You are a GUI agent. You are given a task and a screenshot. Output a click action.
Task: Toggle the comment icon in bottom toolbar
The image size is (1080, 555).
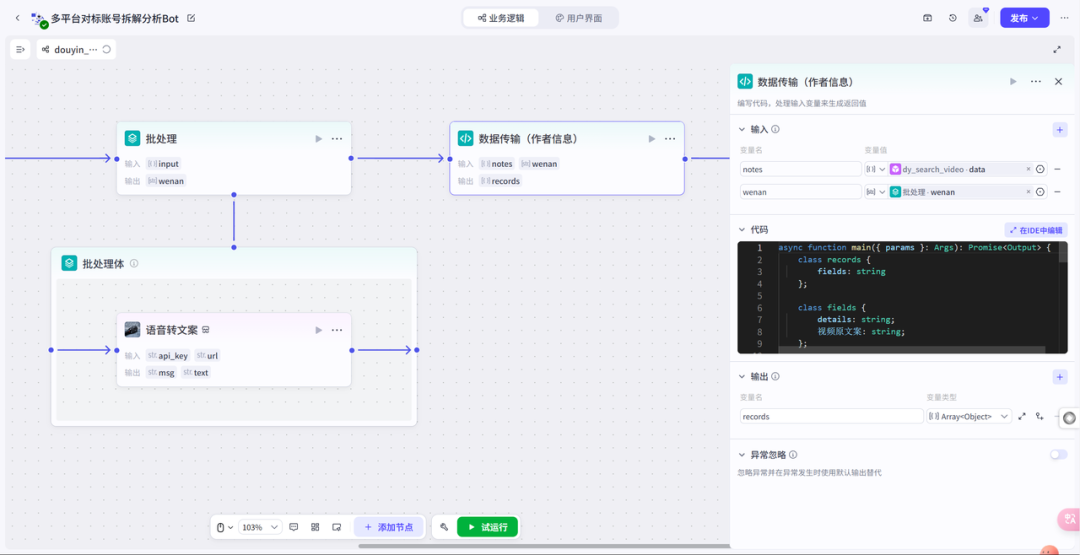coord(294,527)
